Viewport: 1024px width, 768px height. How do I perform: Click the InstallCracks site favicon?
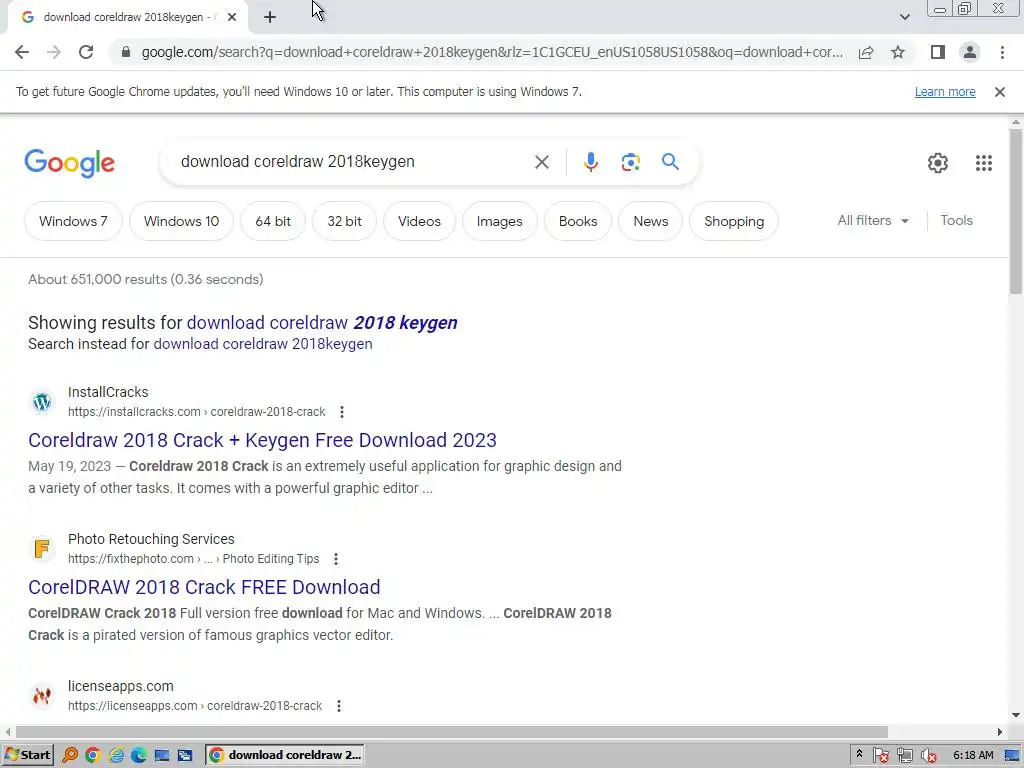tap(42, 402)
